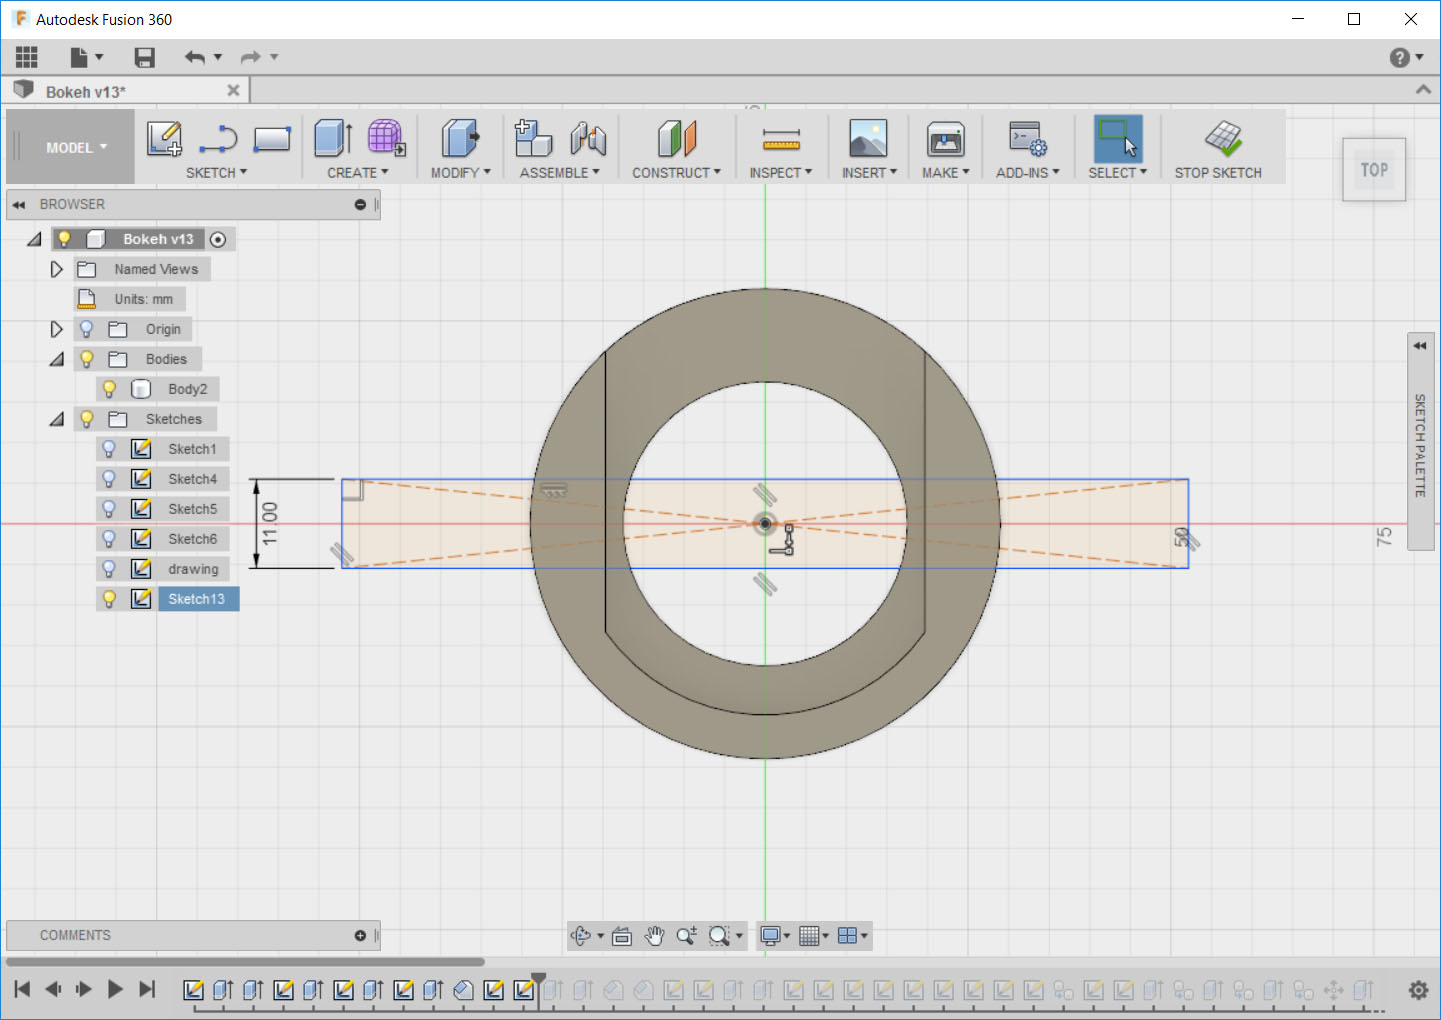The width and height of the screenshot is (1441, 1020).
Task: Click the Stop Sketch icon
Action: (x=1222, y=139)
